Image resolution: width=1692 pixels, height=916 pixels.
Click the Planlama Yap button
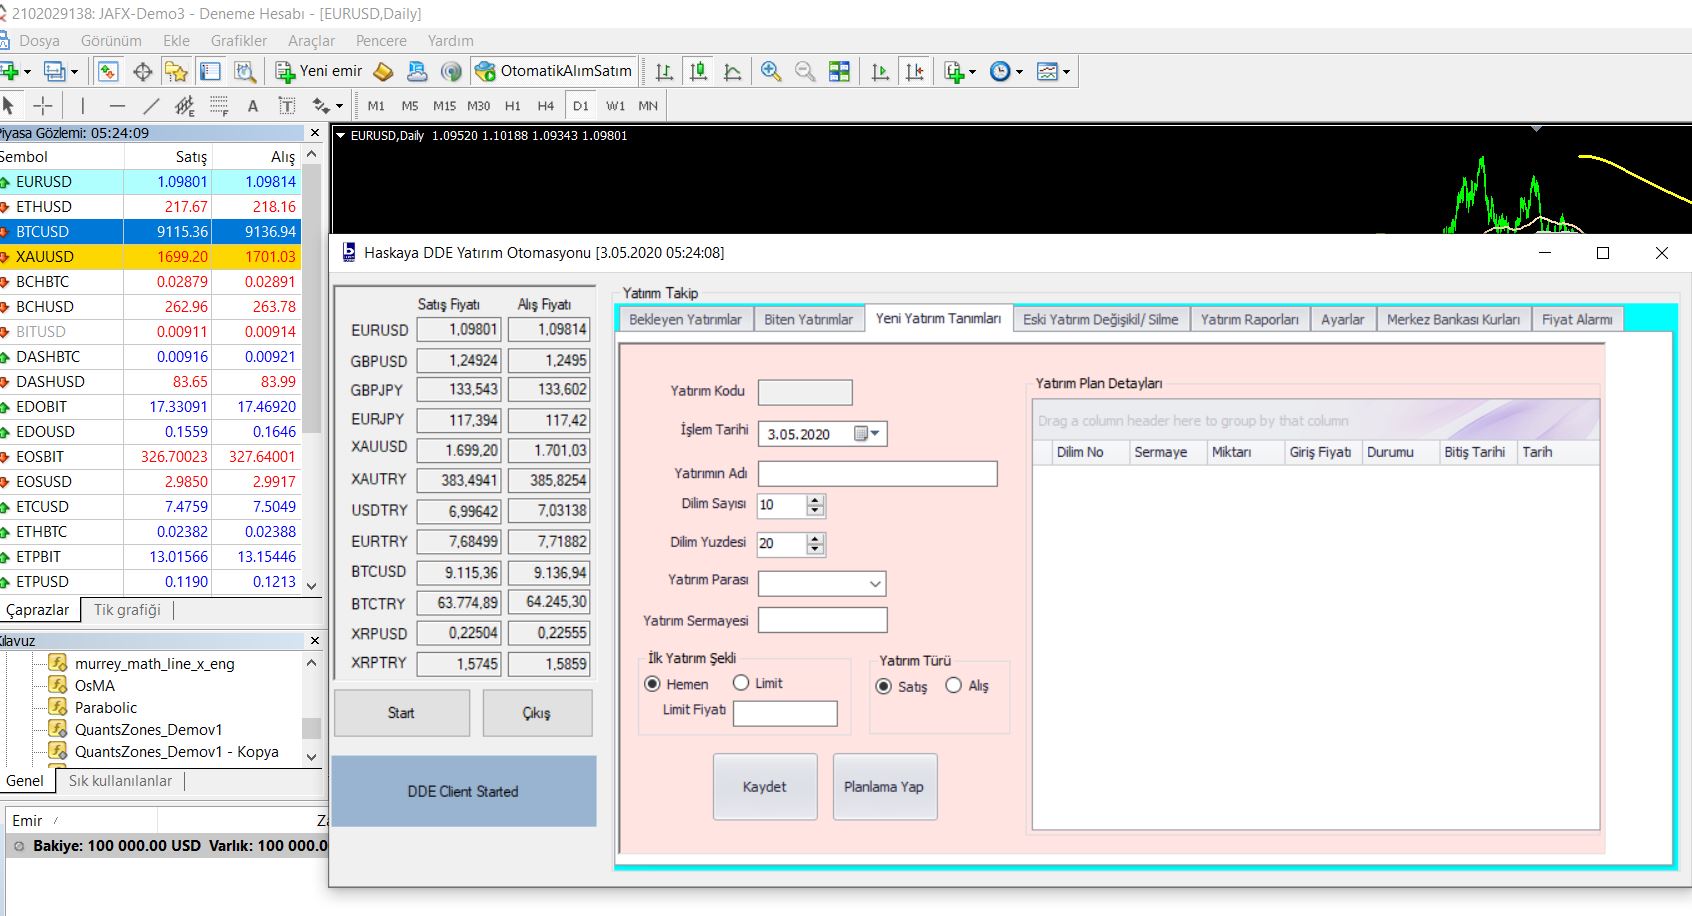[884, 787]
